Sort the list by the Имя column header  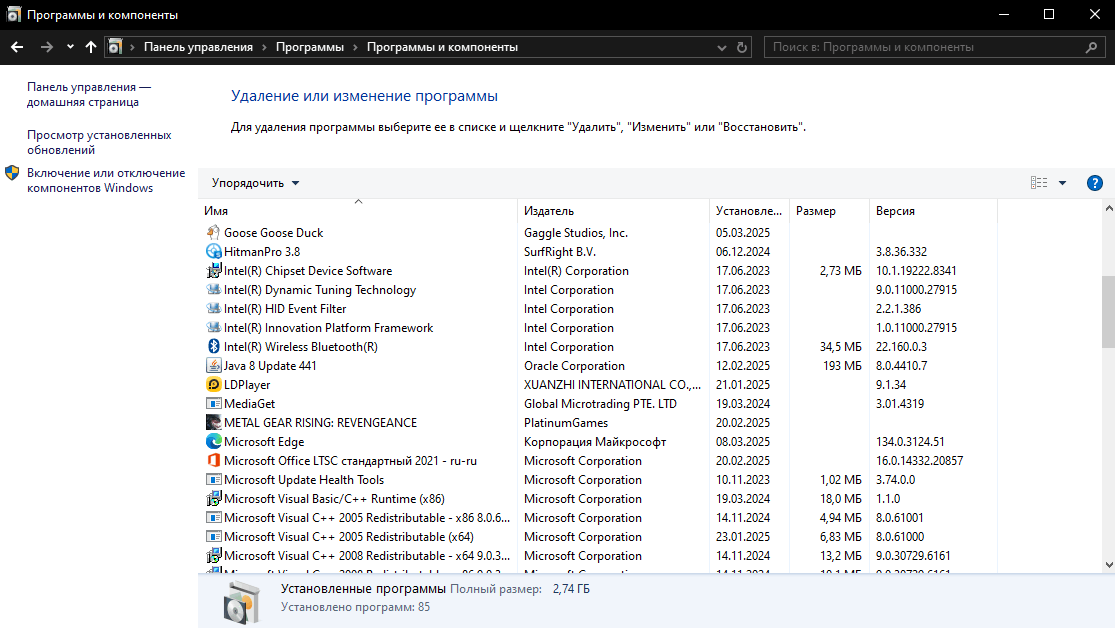coord(358,211)
